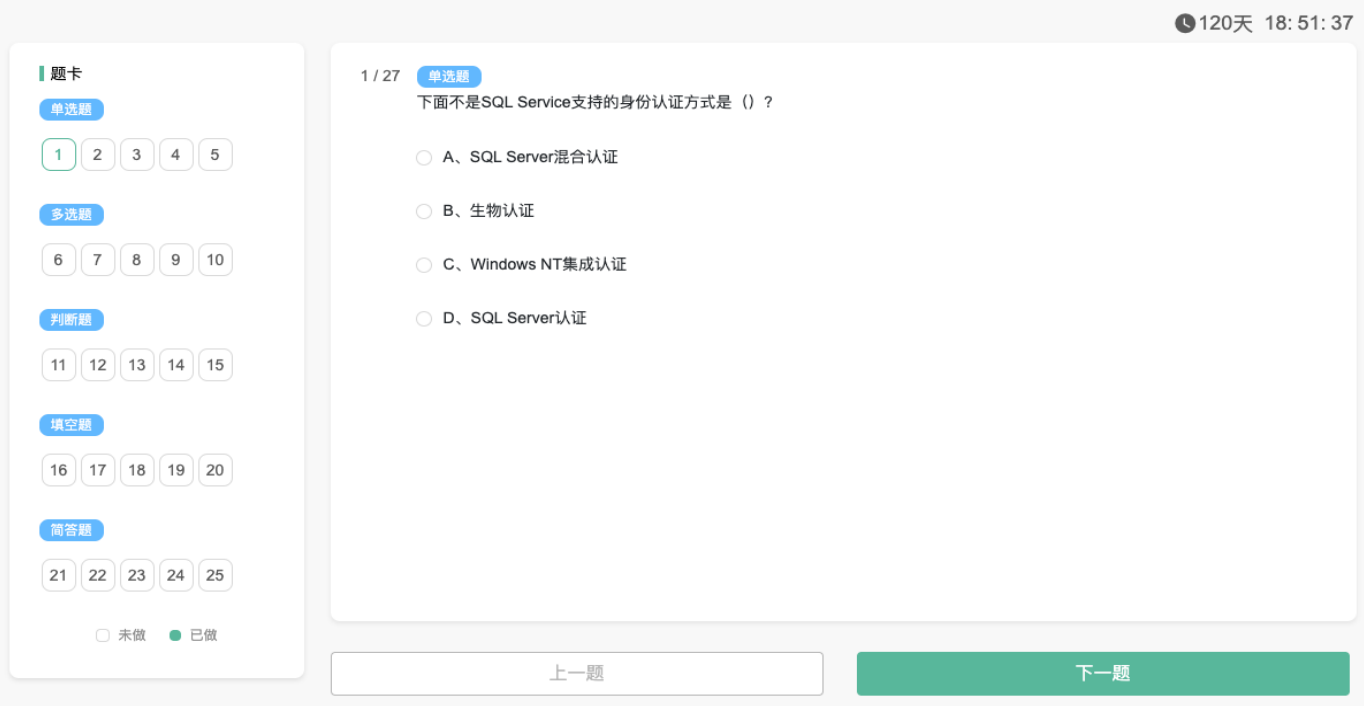The image size is (1364, 706).
Task: Open question 5 from answer card
Action: click(215, 155)
